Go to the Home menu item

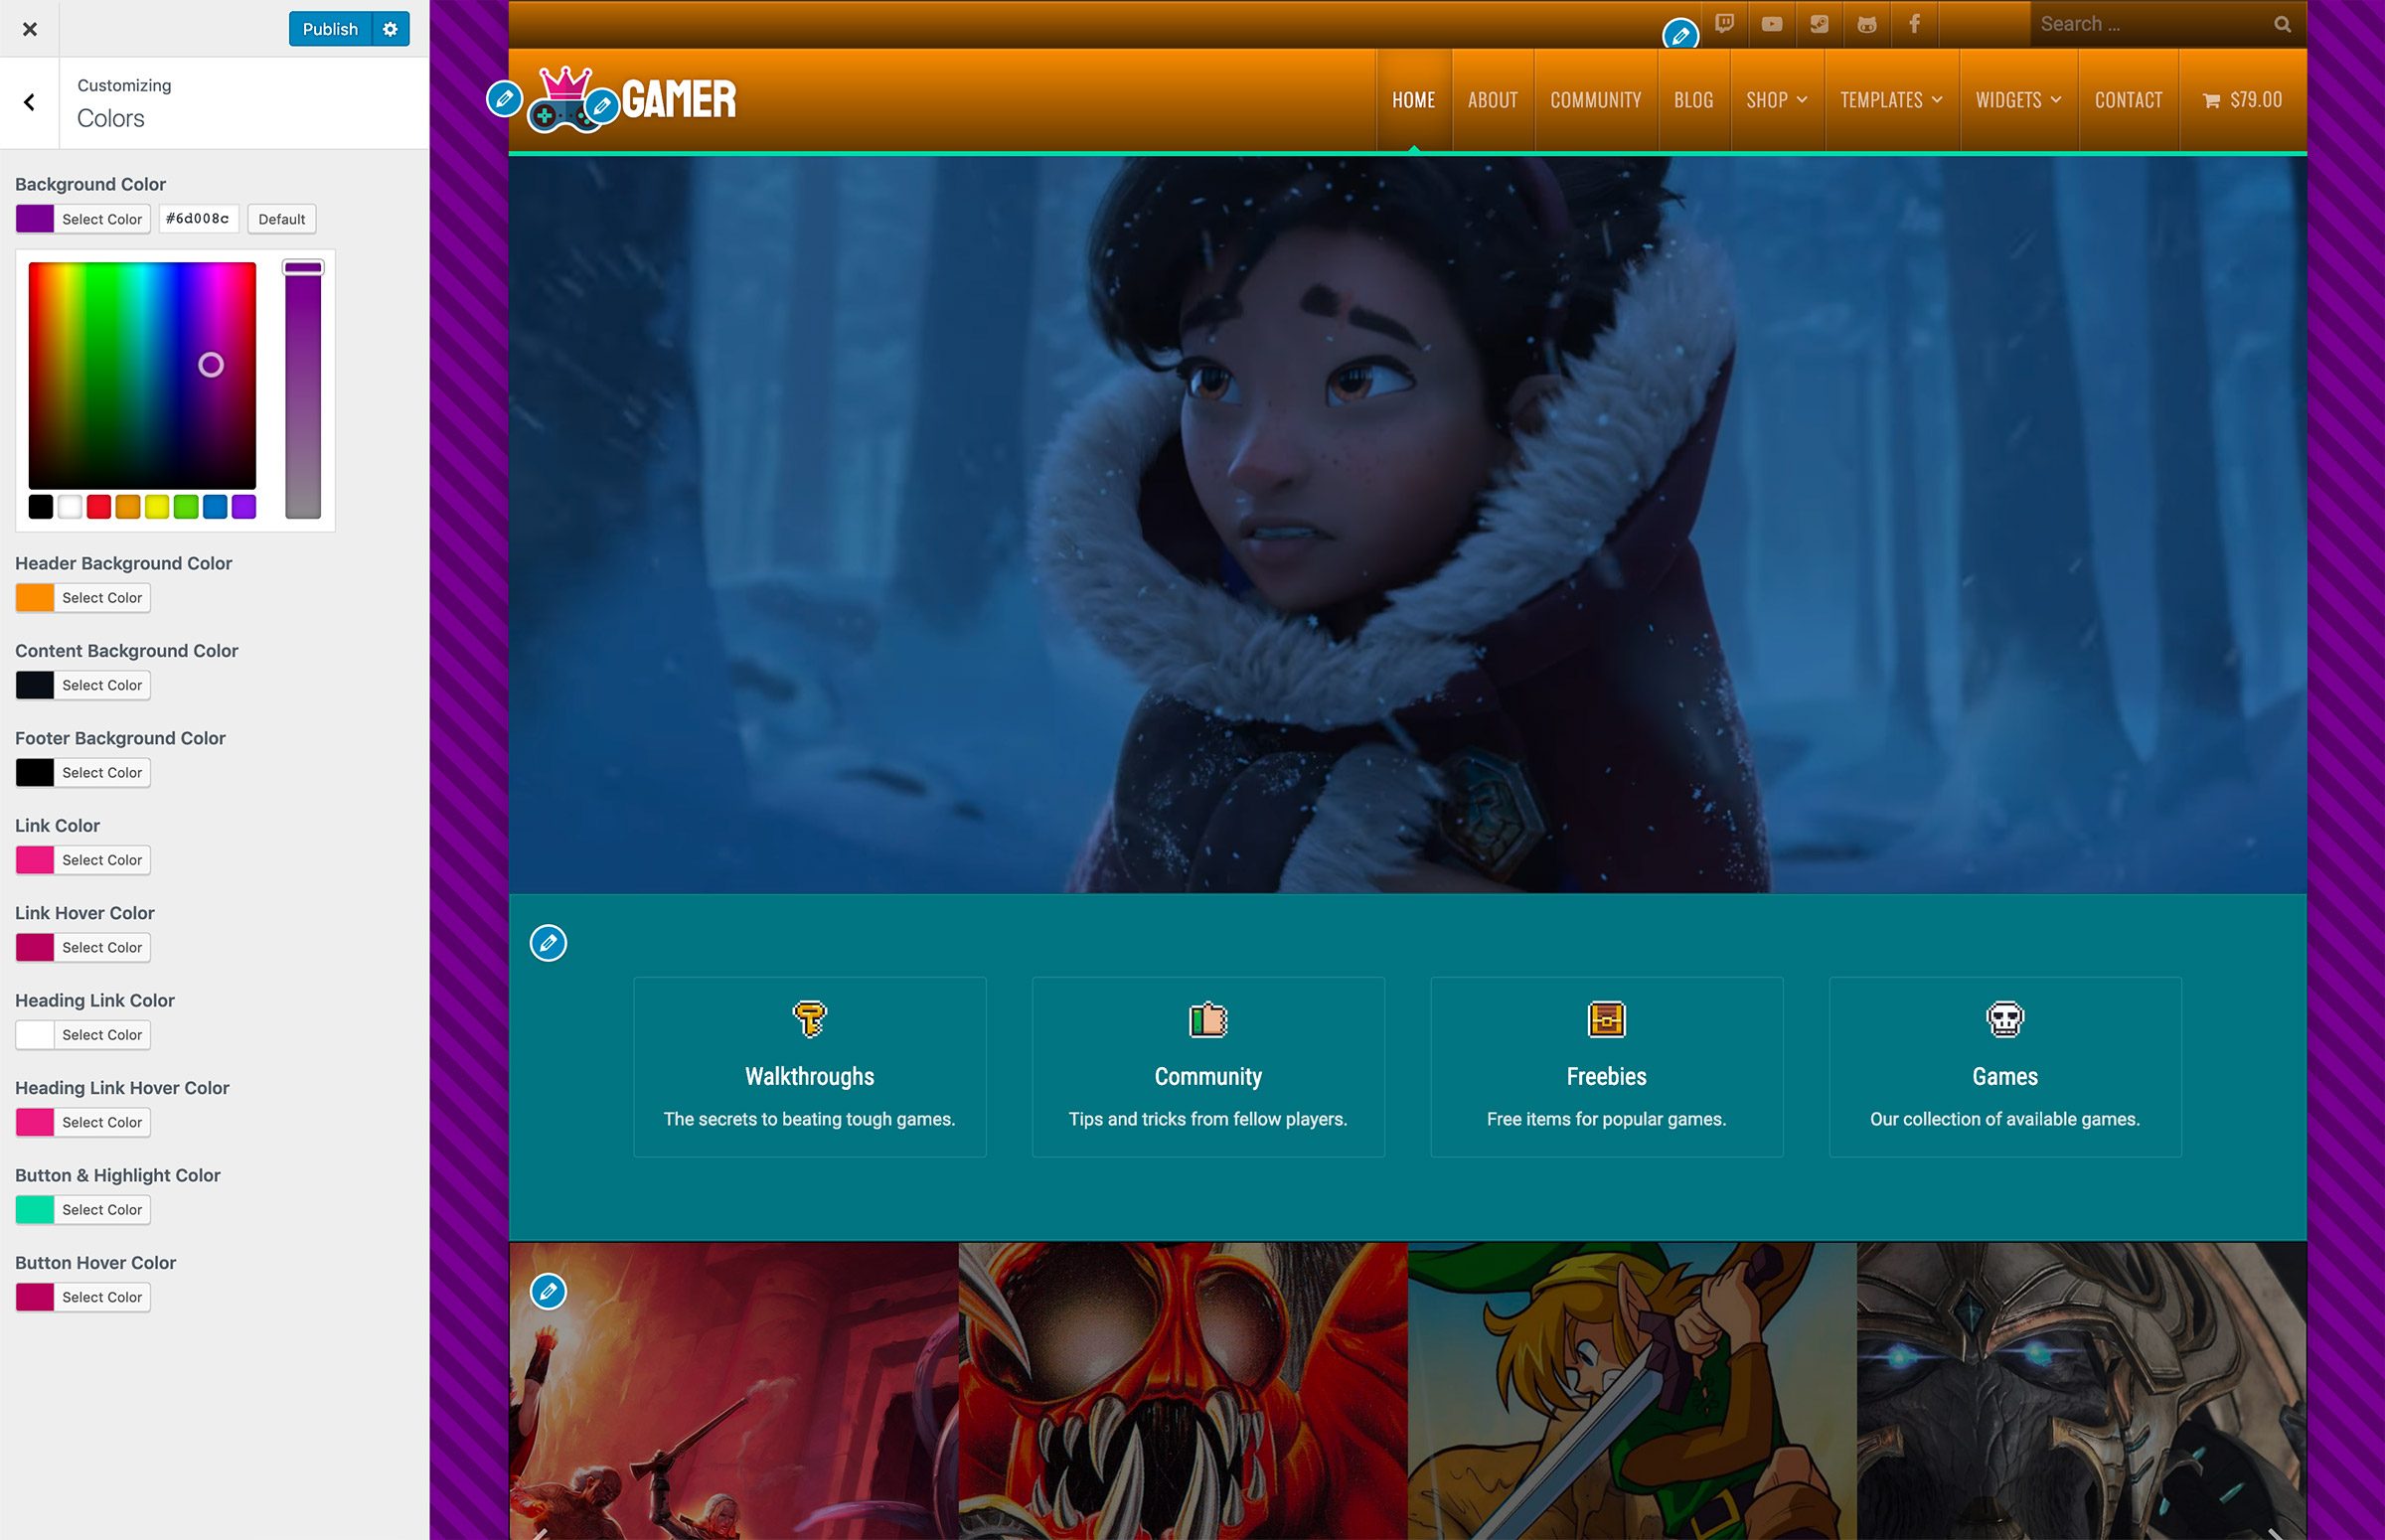pyautogui.click(x=1414, y=100)
